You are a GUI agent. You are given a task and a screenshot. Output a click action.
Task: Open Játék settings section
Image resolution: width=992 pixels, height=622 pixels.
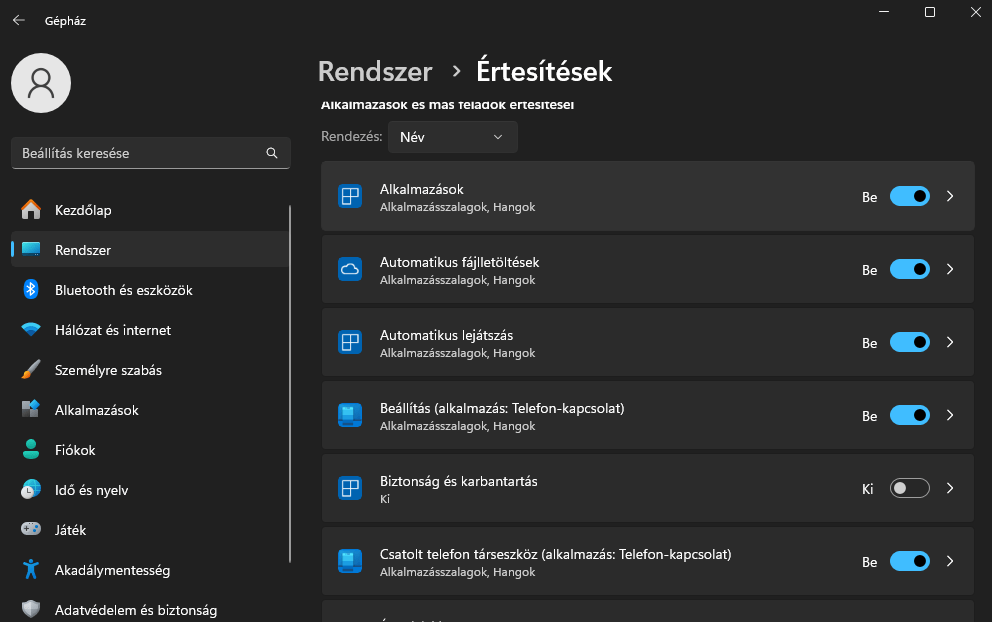(x=150, y=530)
